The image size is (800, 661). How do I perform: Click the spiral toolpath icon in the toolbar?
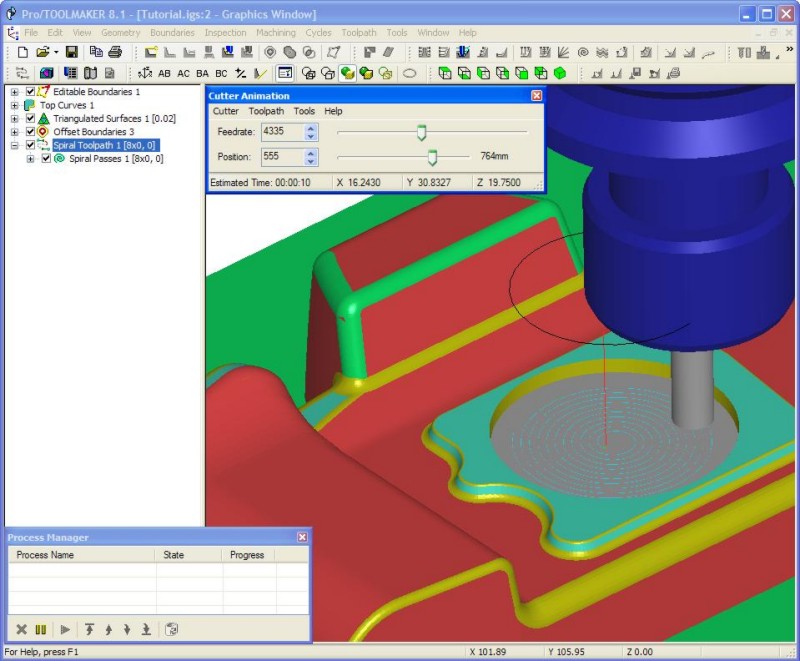click(583, 52)
